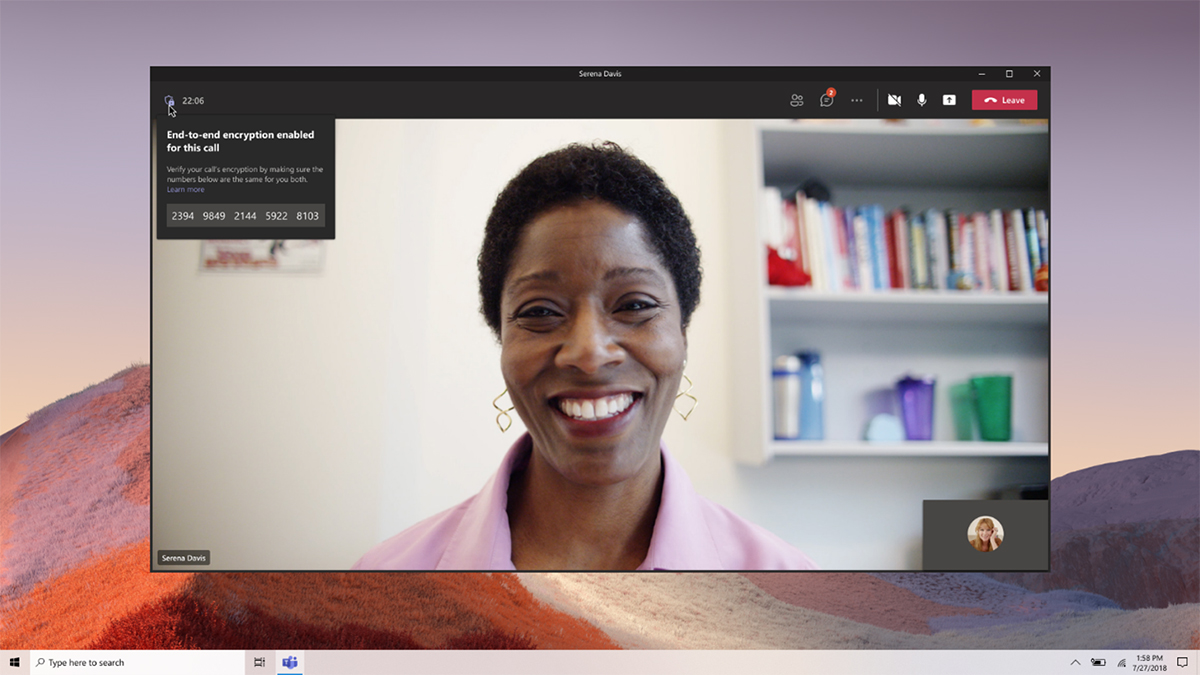The image size is (1200, 675).
Task: Mute the microphone
Action: pyautogui.click(x=921, y=100)
